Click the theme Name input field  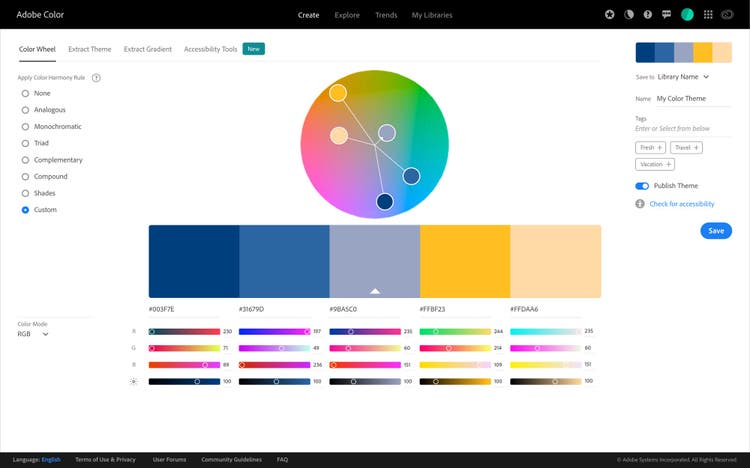pos(694,99)
